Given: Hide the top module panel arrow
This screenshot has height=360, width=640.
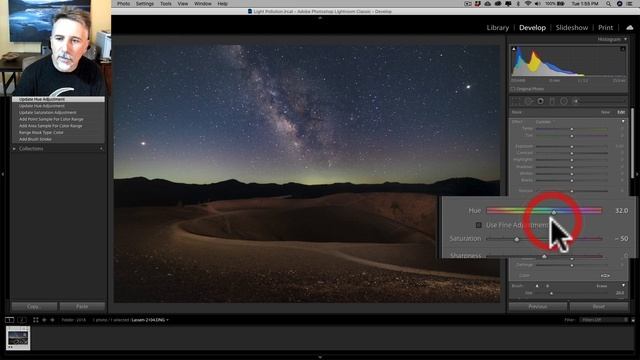Looking at the screenshot, I should [320, 18].
